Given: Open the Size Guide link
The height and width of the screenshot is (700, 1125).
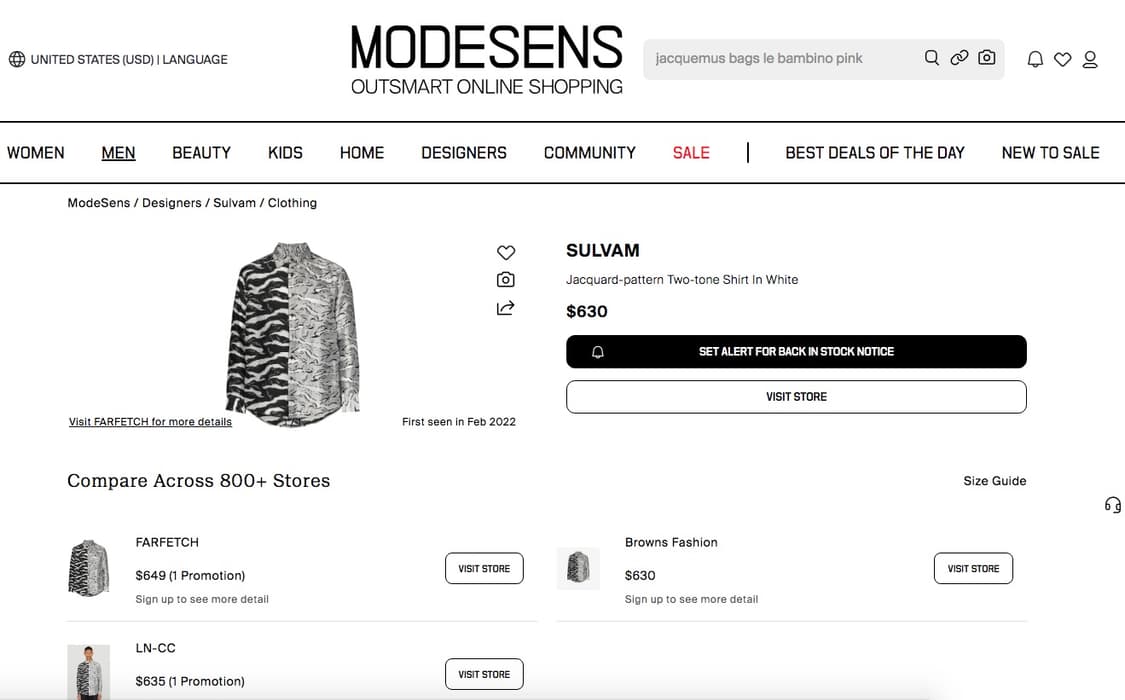Looking at the screenshot, I should tap(994, 481).
